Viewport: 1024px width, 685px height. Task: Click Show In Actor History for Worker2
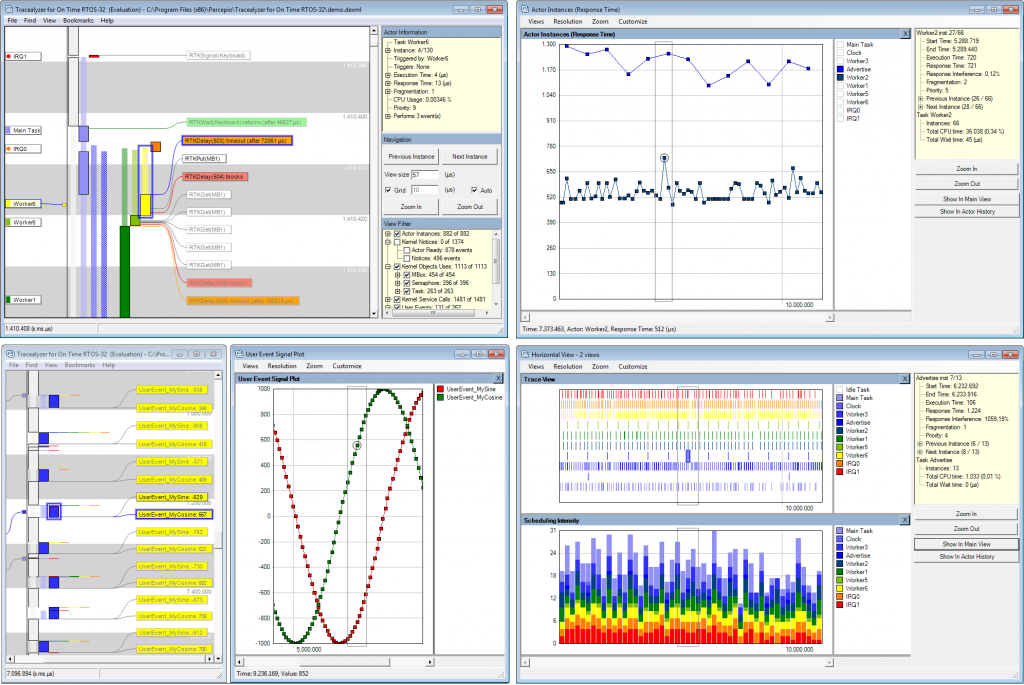[x=967, y=212]
